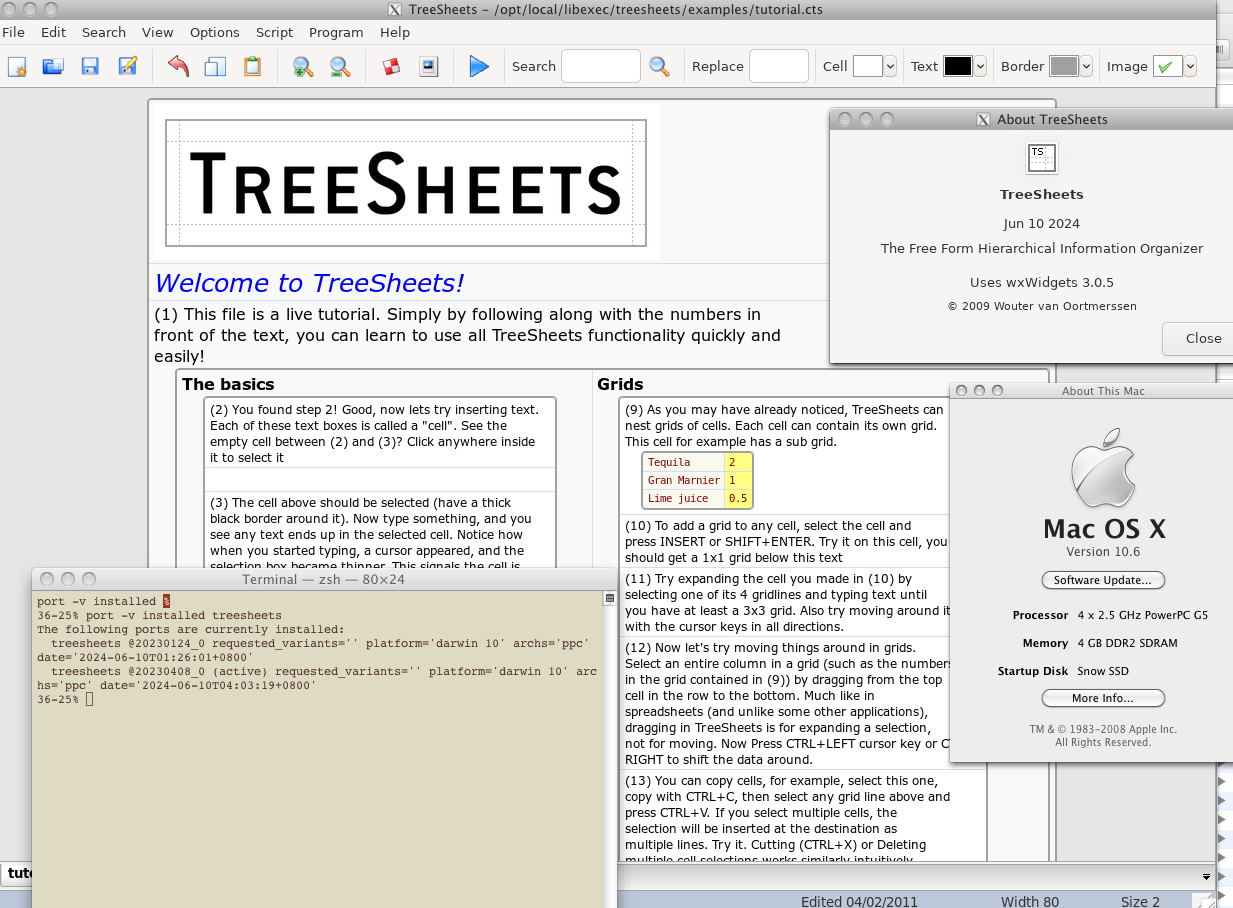The image size is (1233, 908).
Task: Click the Size 2 status entry
Action: click(x=1140, y=901)
